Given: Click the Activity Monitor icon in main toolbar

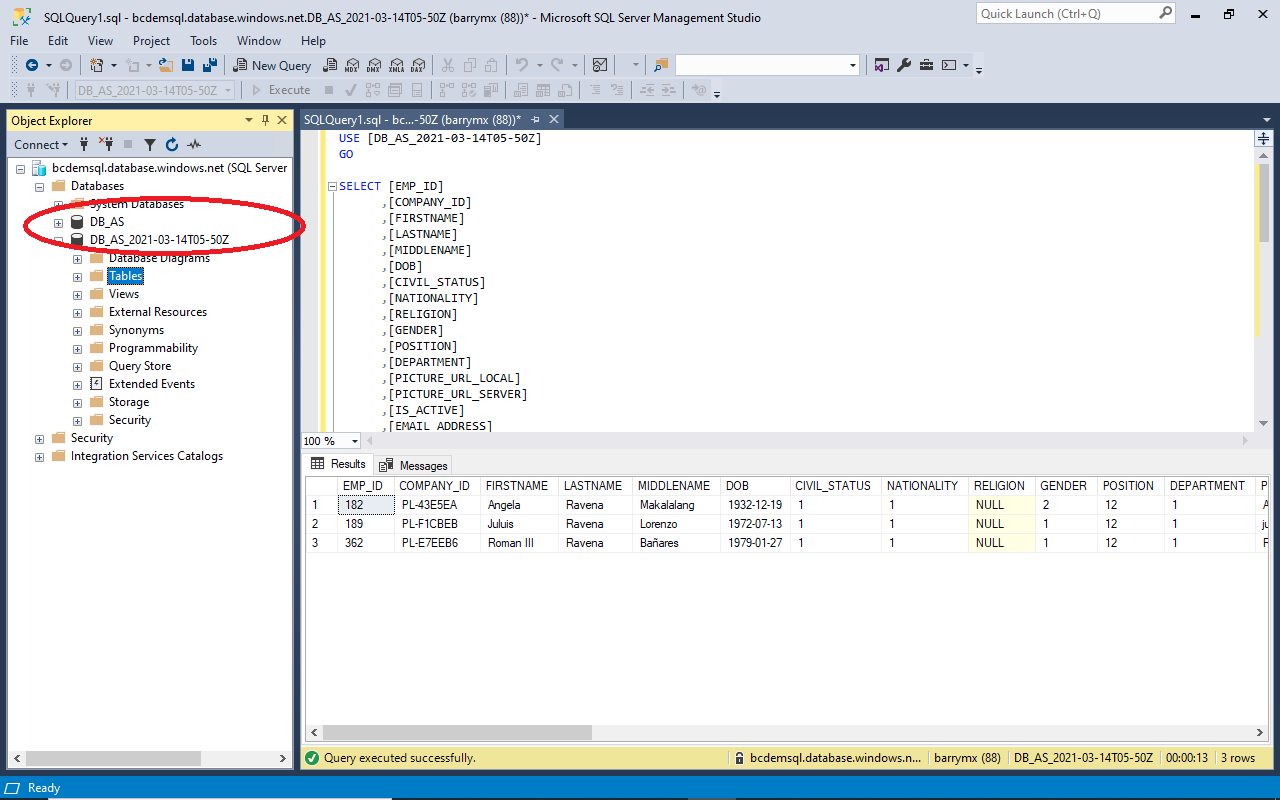Looking at the screenshot, I should point(600,65).
